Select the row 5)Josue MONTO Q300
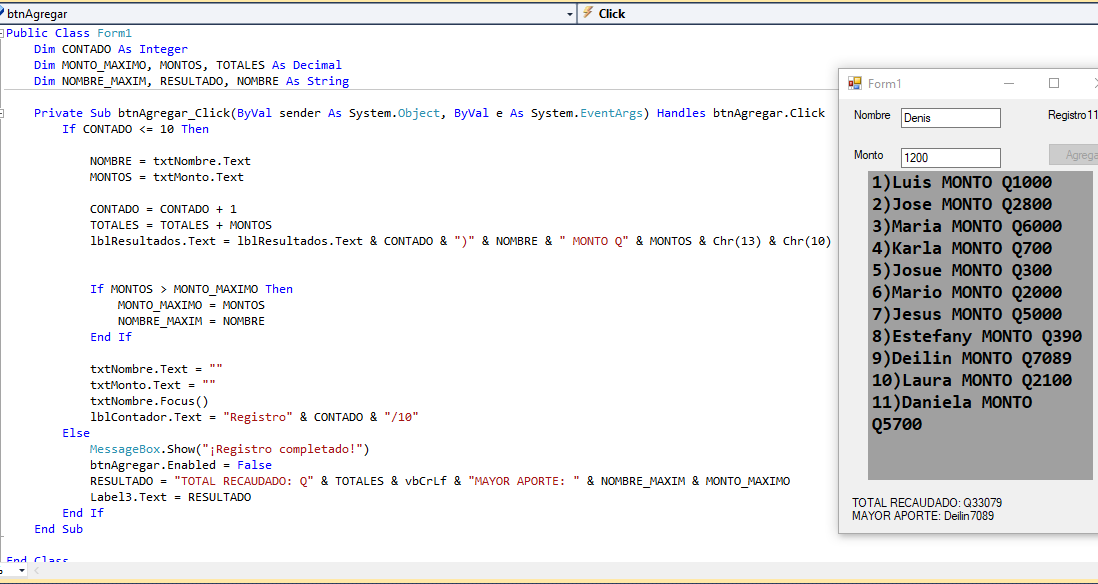Image resolution: width=1098 pixels, height=584 pixels. 961,270
